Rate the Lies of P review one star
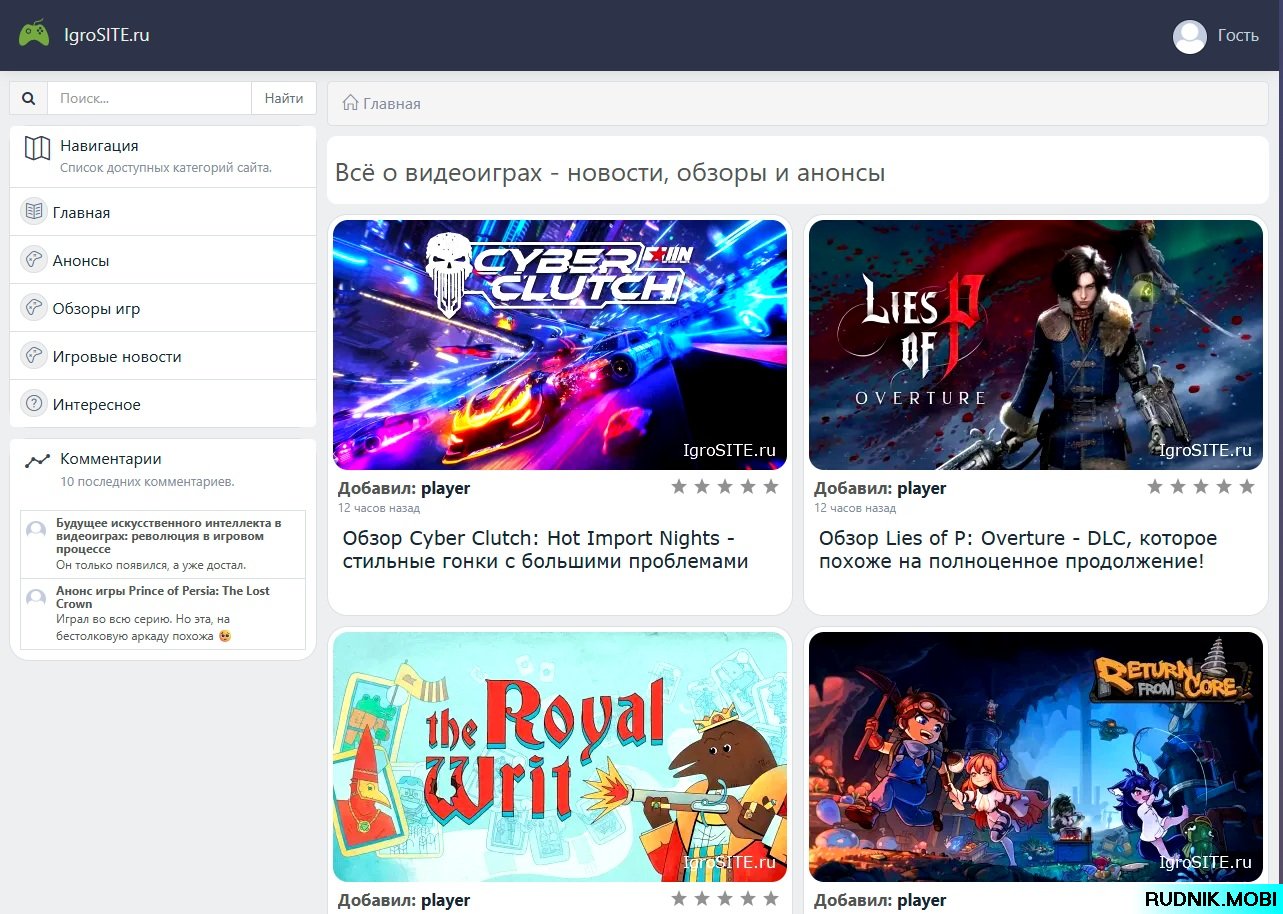 click(1155, 487)
